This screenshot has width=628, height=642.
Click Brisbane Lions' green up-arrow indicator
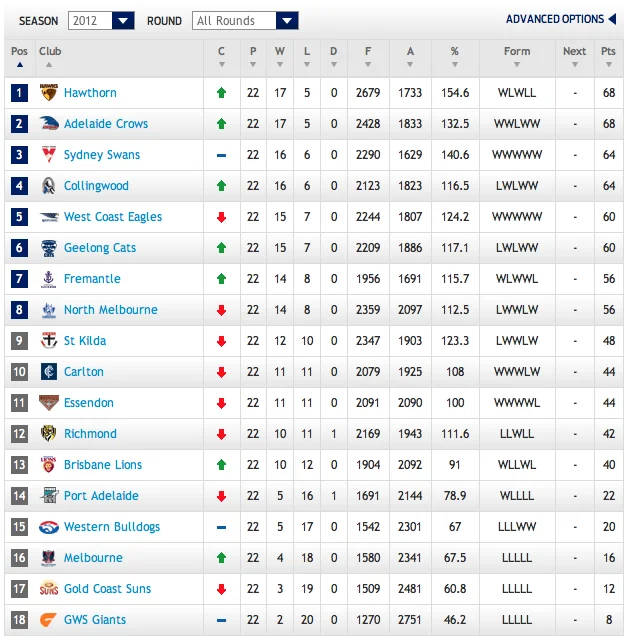[221, 465]
